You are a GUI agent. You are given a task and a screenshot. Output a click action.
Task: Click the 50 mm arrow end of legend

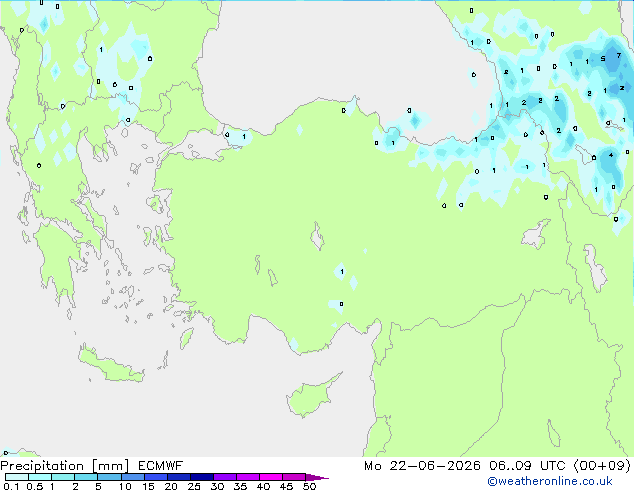click(317, 477)
